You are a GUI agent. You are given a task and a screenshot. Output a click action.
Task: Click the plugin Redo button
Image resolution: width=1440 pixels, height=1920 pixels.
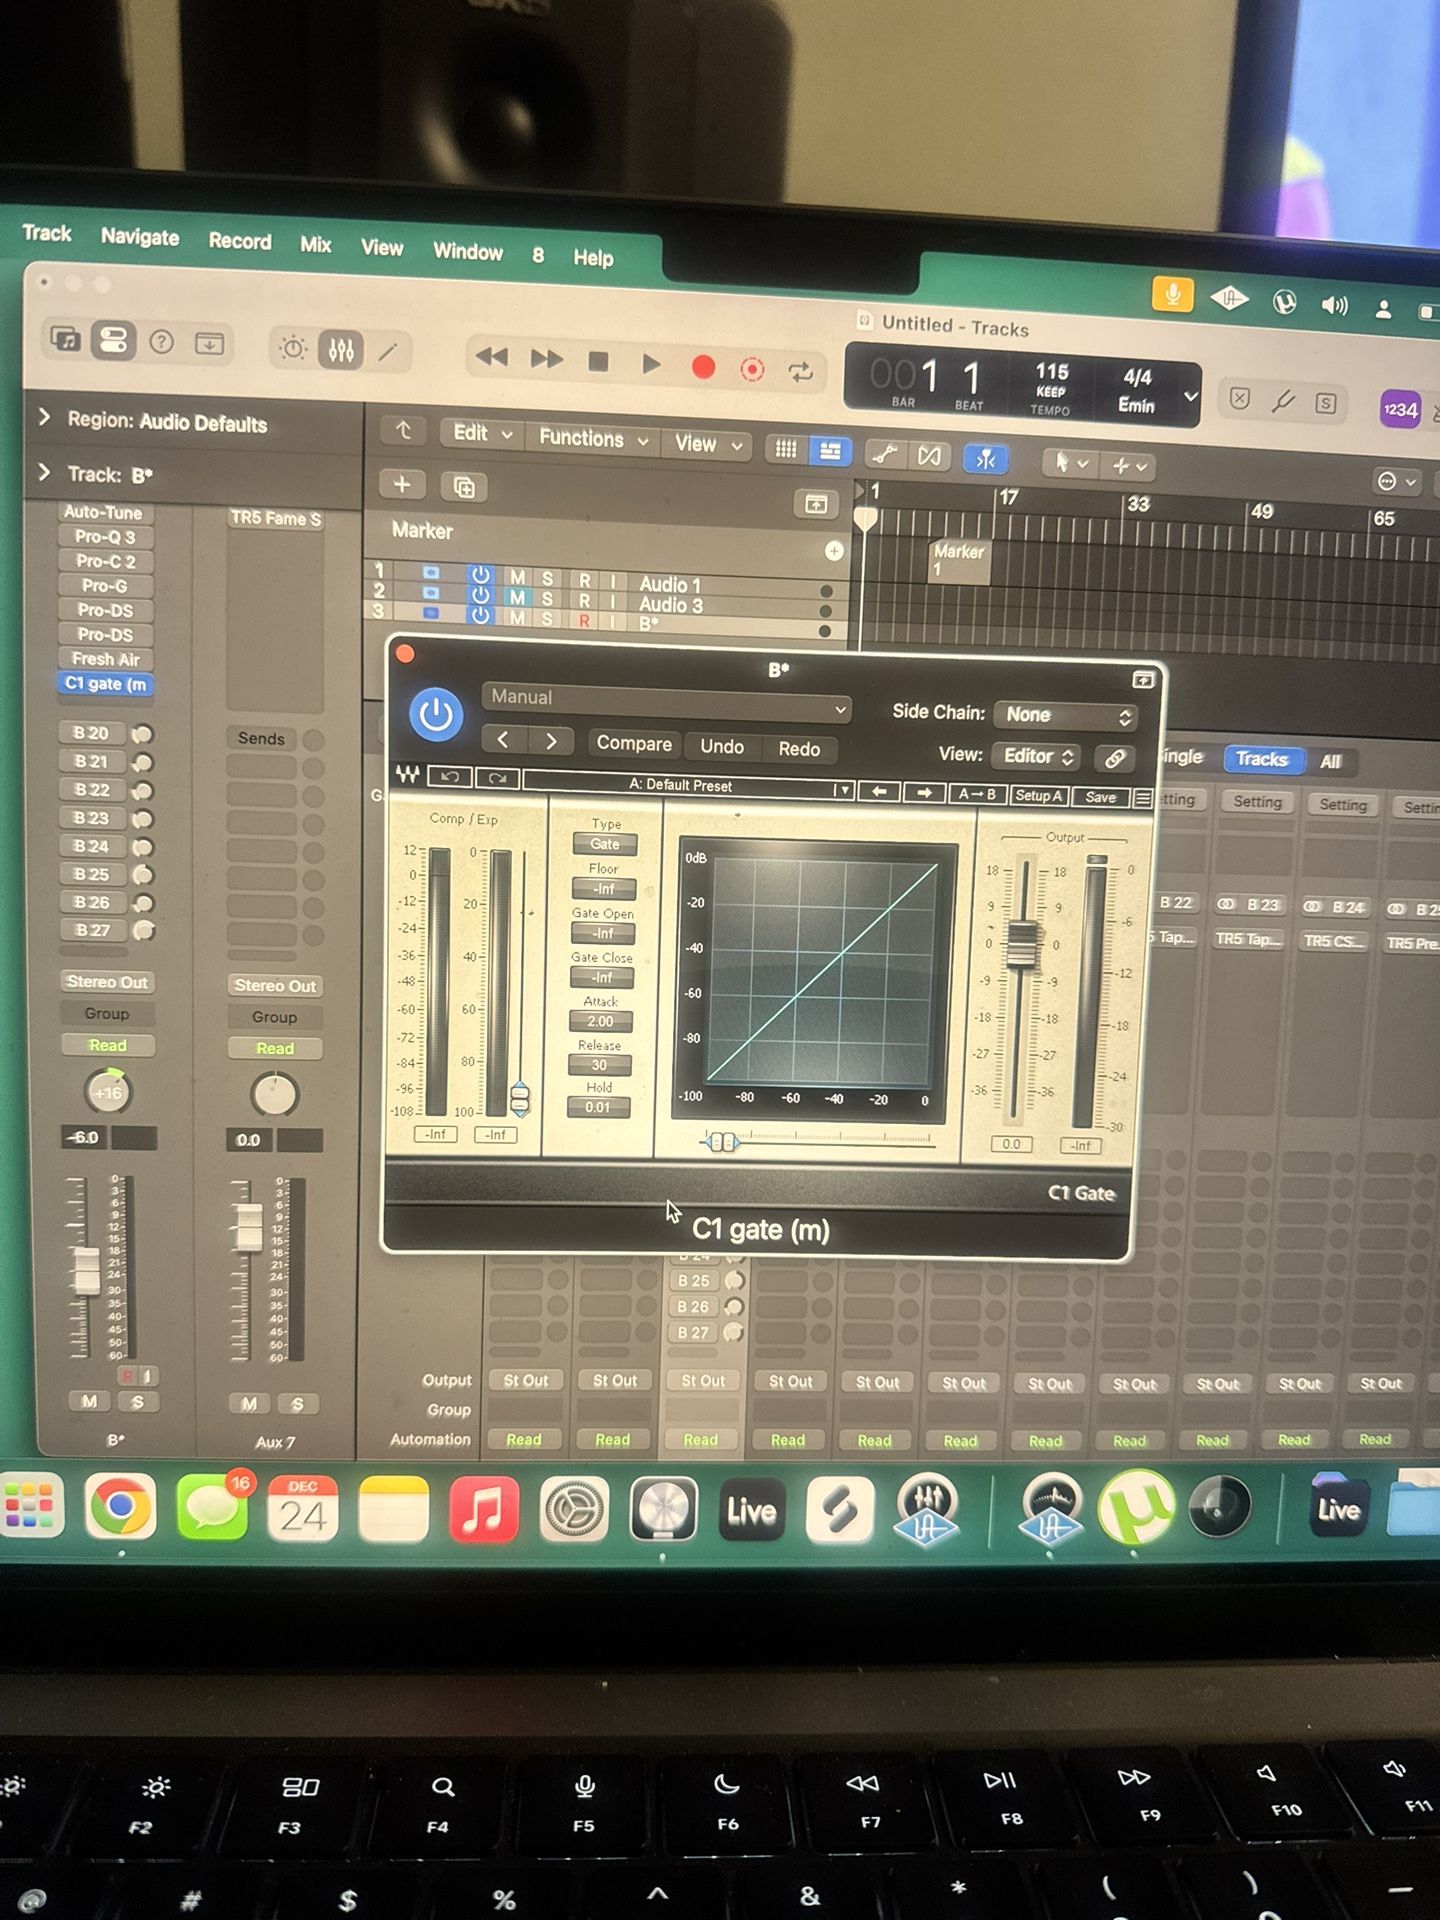point(799,749)
